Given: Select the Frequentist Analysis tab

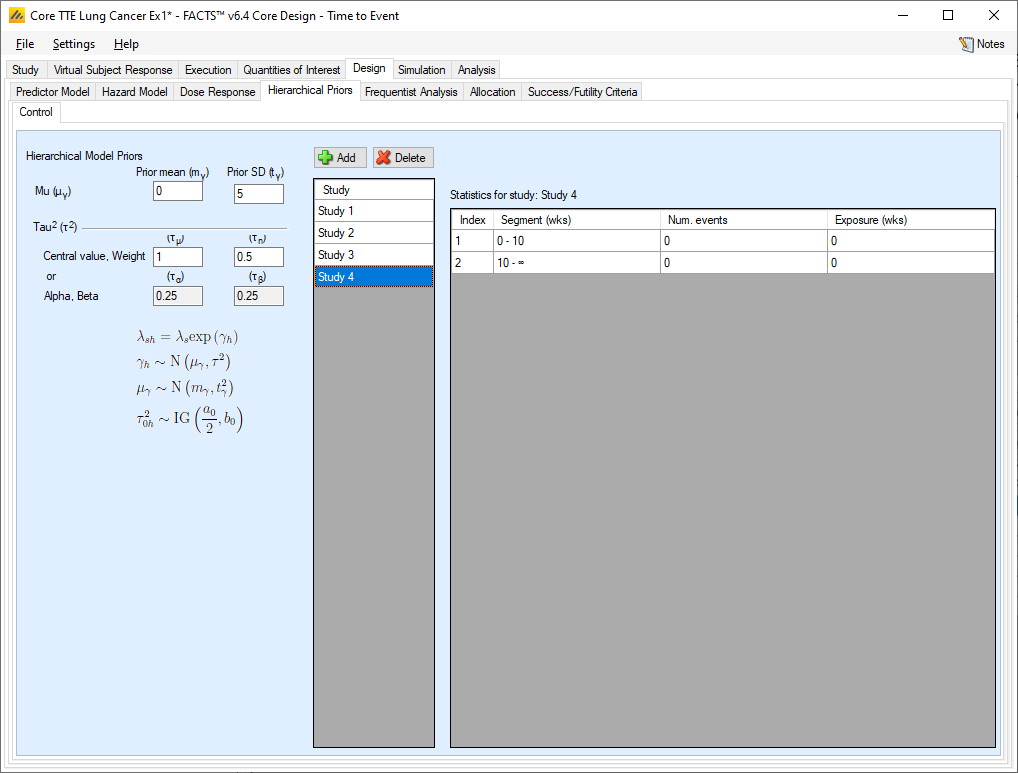Looking at the screenshot, I should (411, 92).
